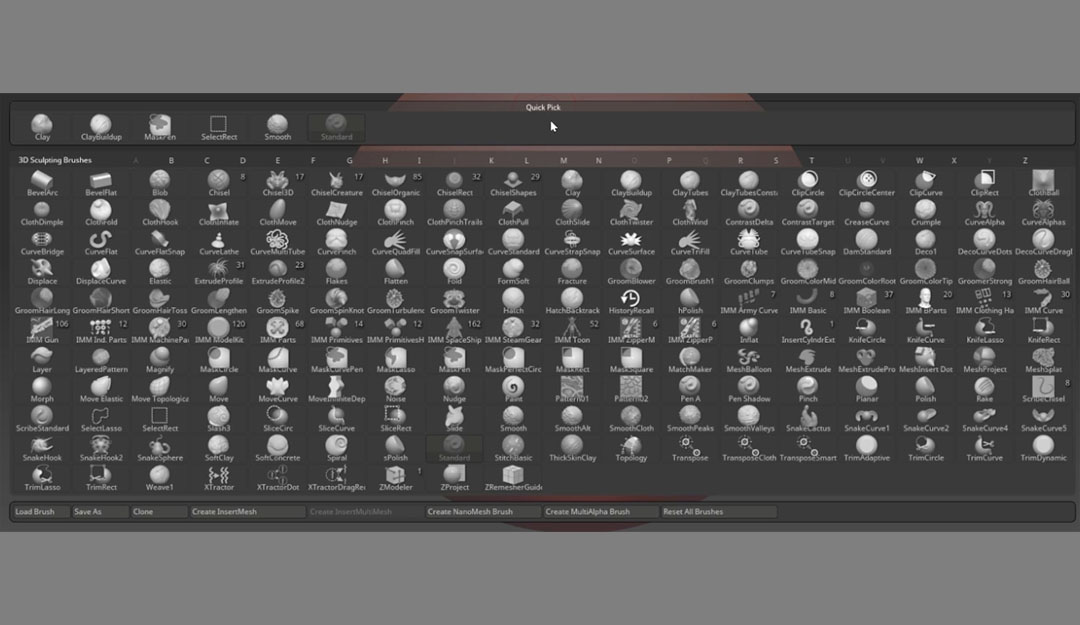1080x625 pixels.
Task: Select the ClothTwister brush
Action: coord(631,214)
